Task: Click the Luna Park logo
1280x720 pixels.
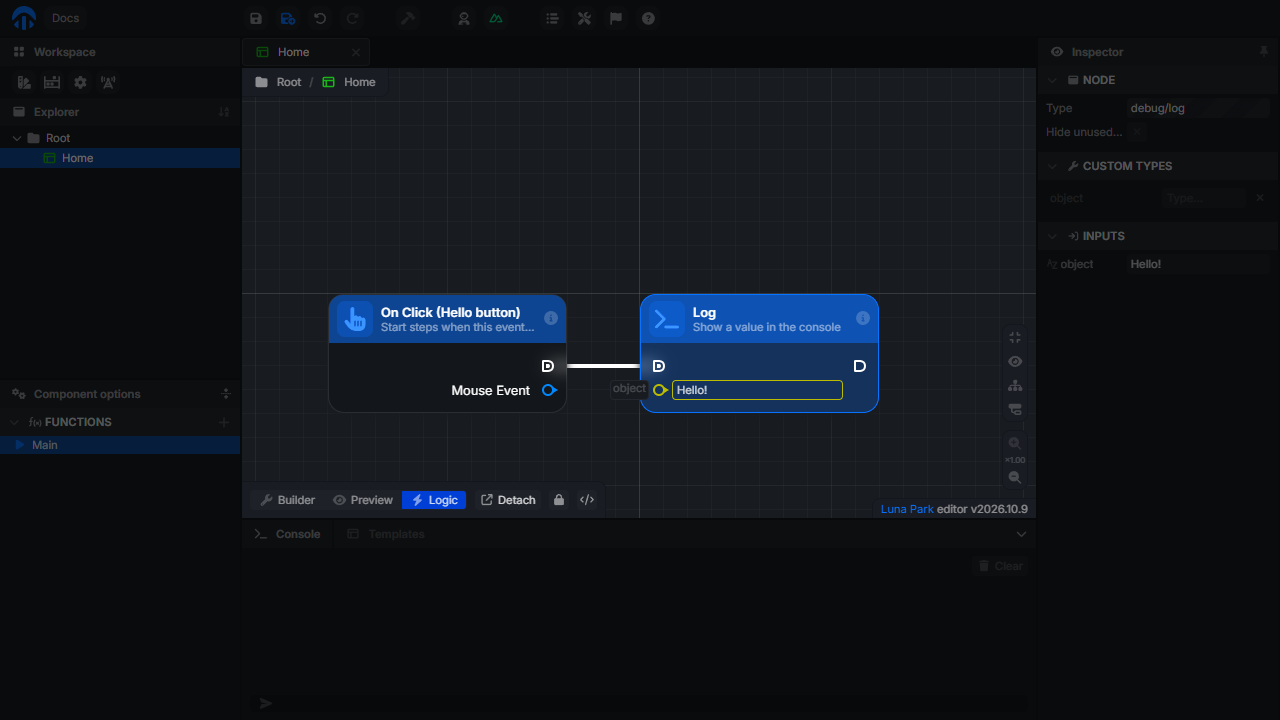Action: [x=24, y=18]
